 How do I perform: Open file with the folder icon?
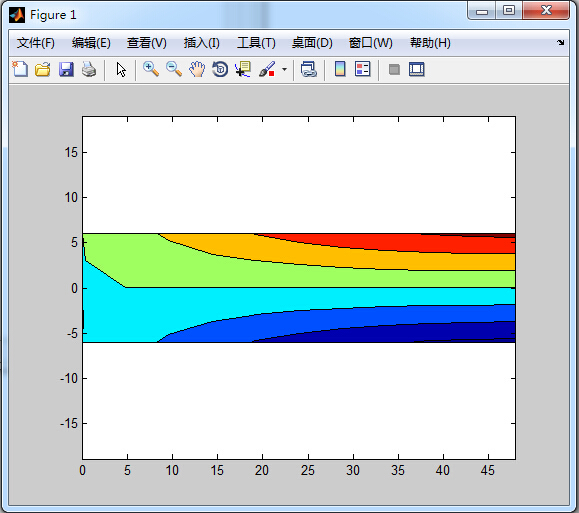(43, 69)
